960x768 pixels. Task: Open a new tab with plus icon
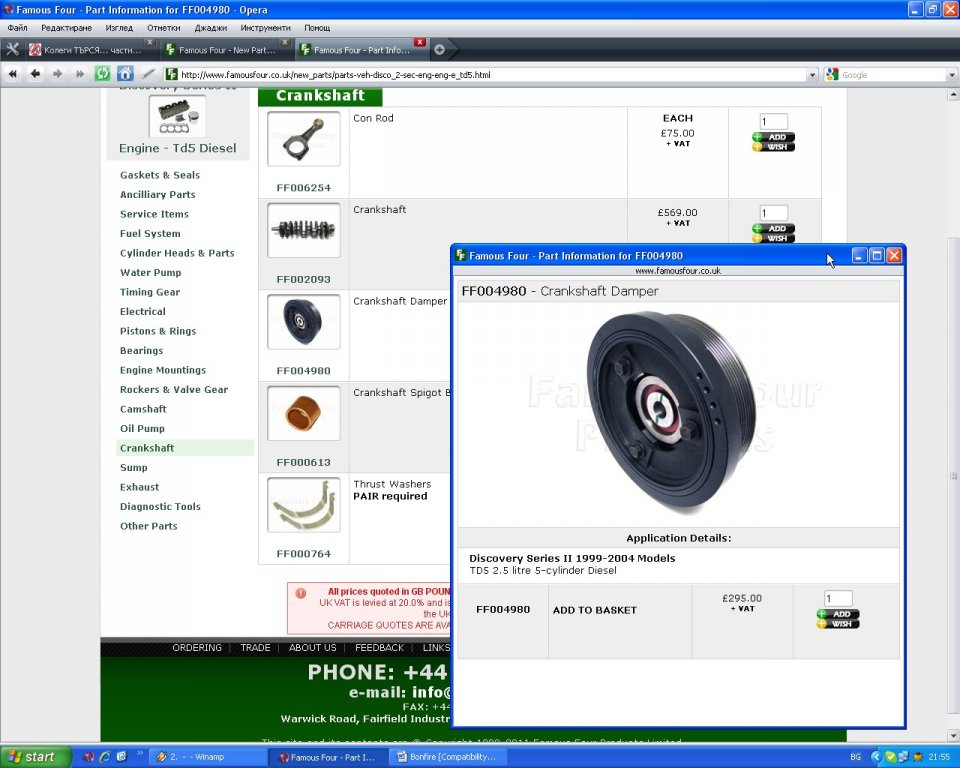439,50
